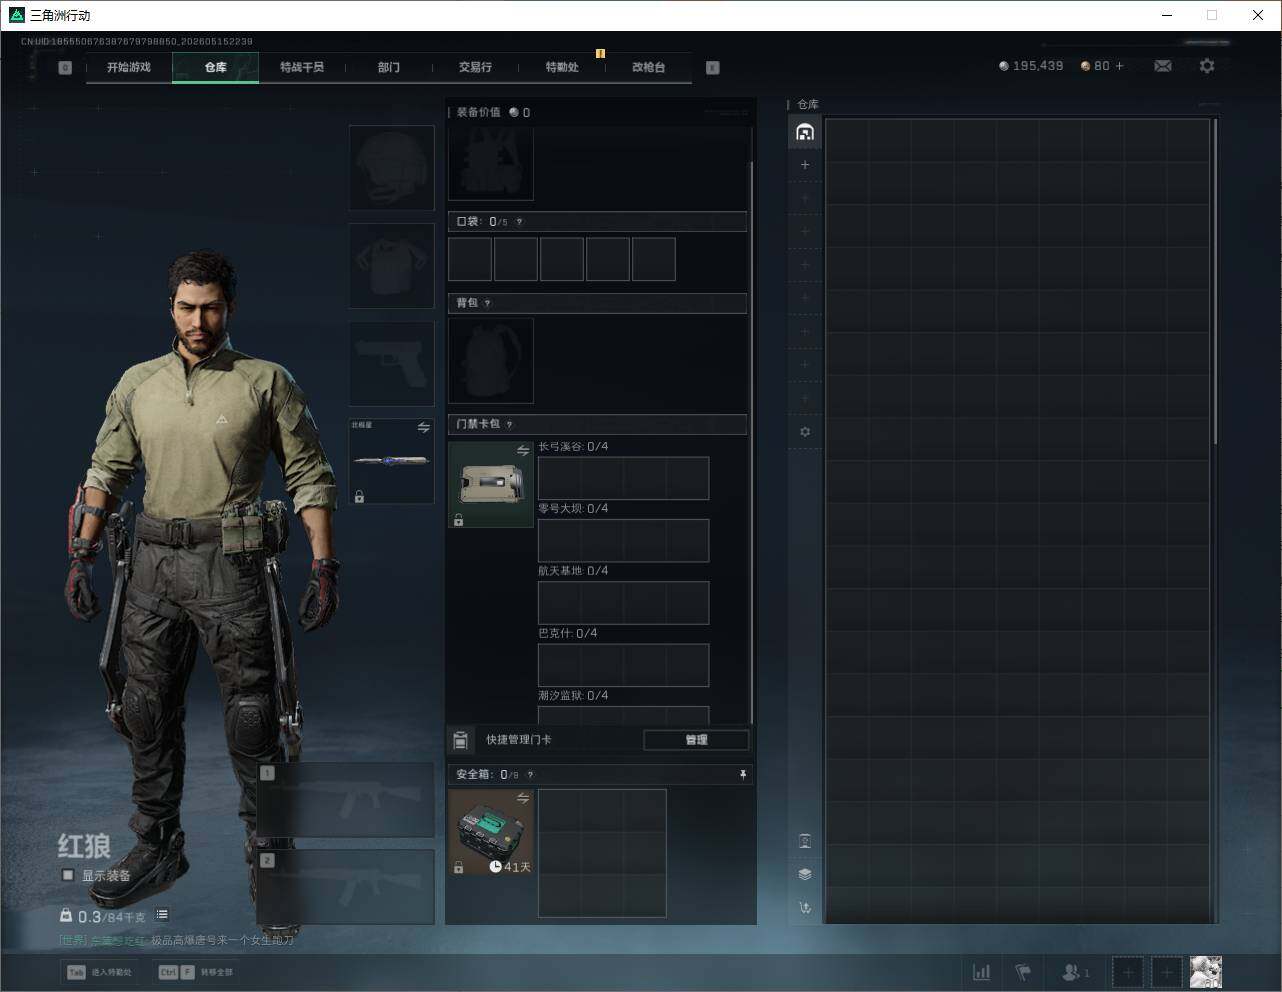Click the first empty teammate plus slot
This screenshot has height=992, width=1282.
pos(1128,972)
